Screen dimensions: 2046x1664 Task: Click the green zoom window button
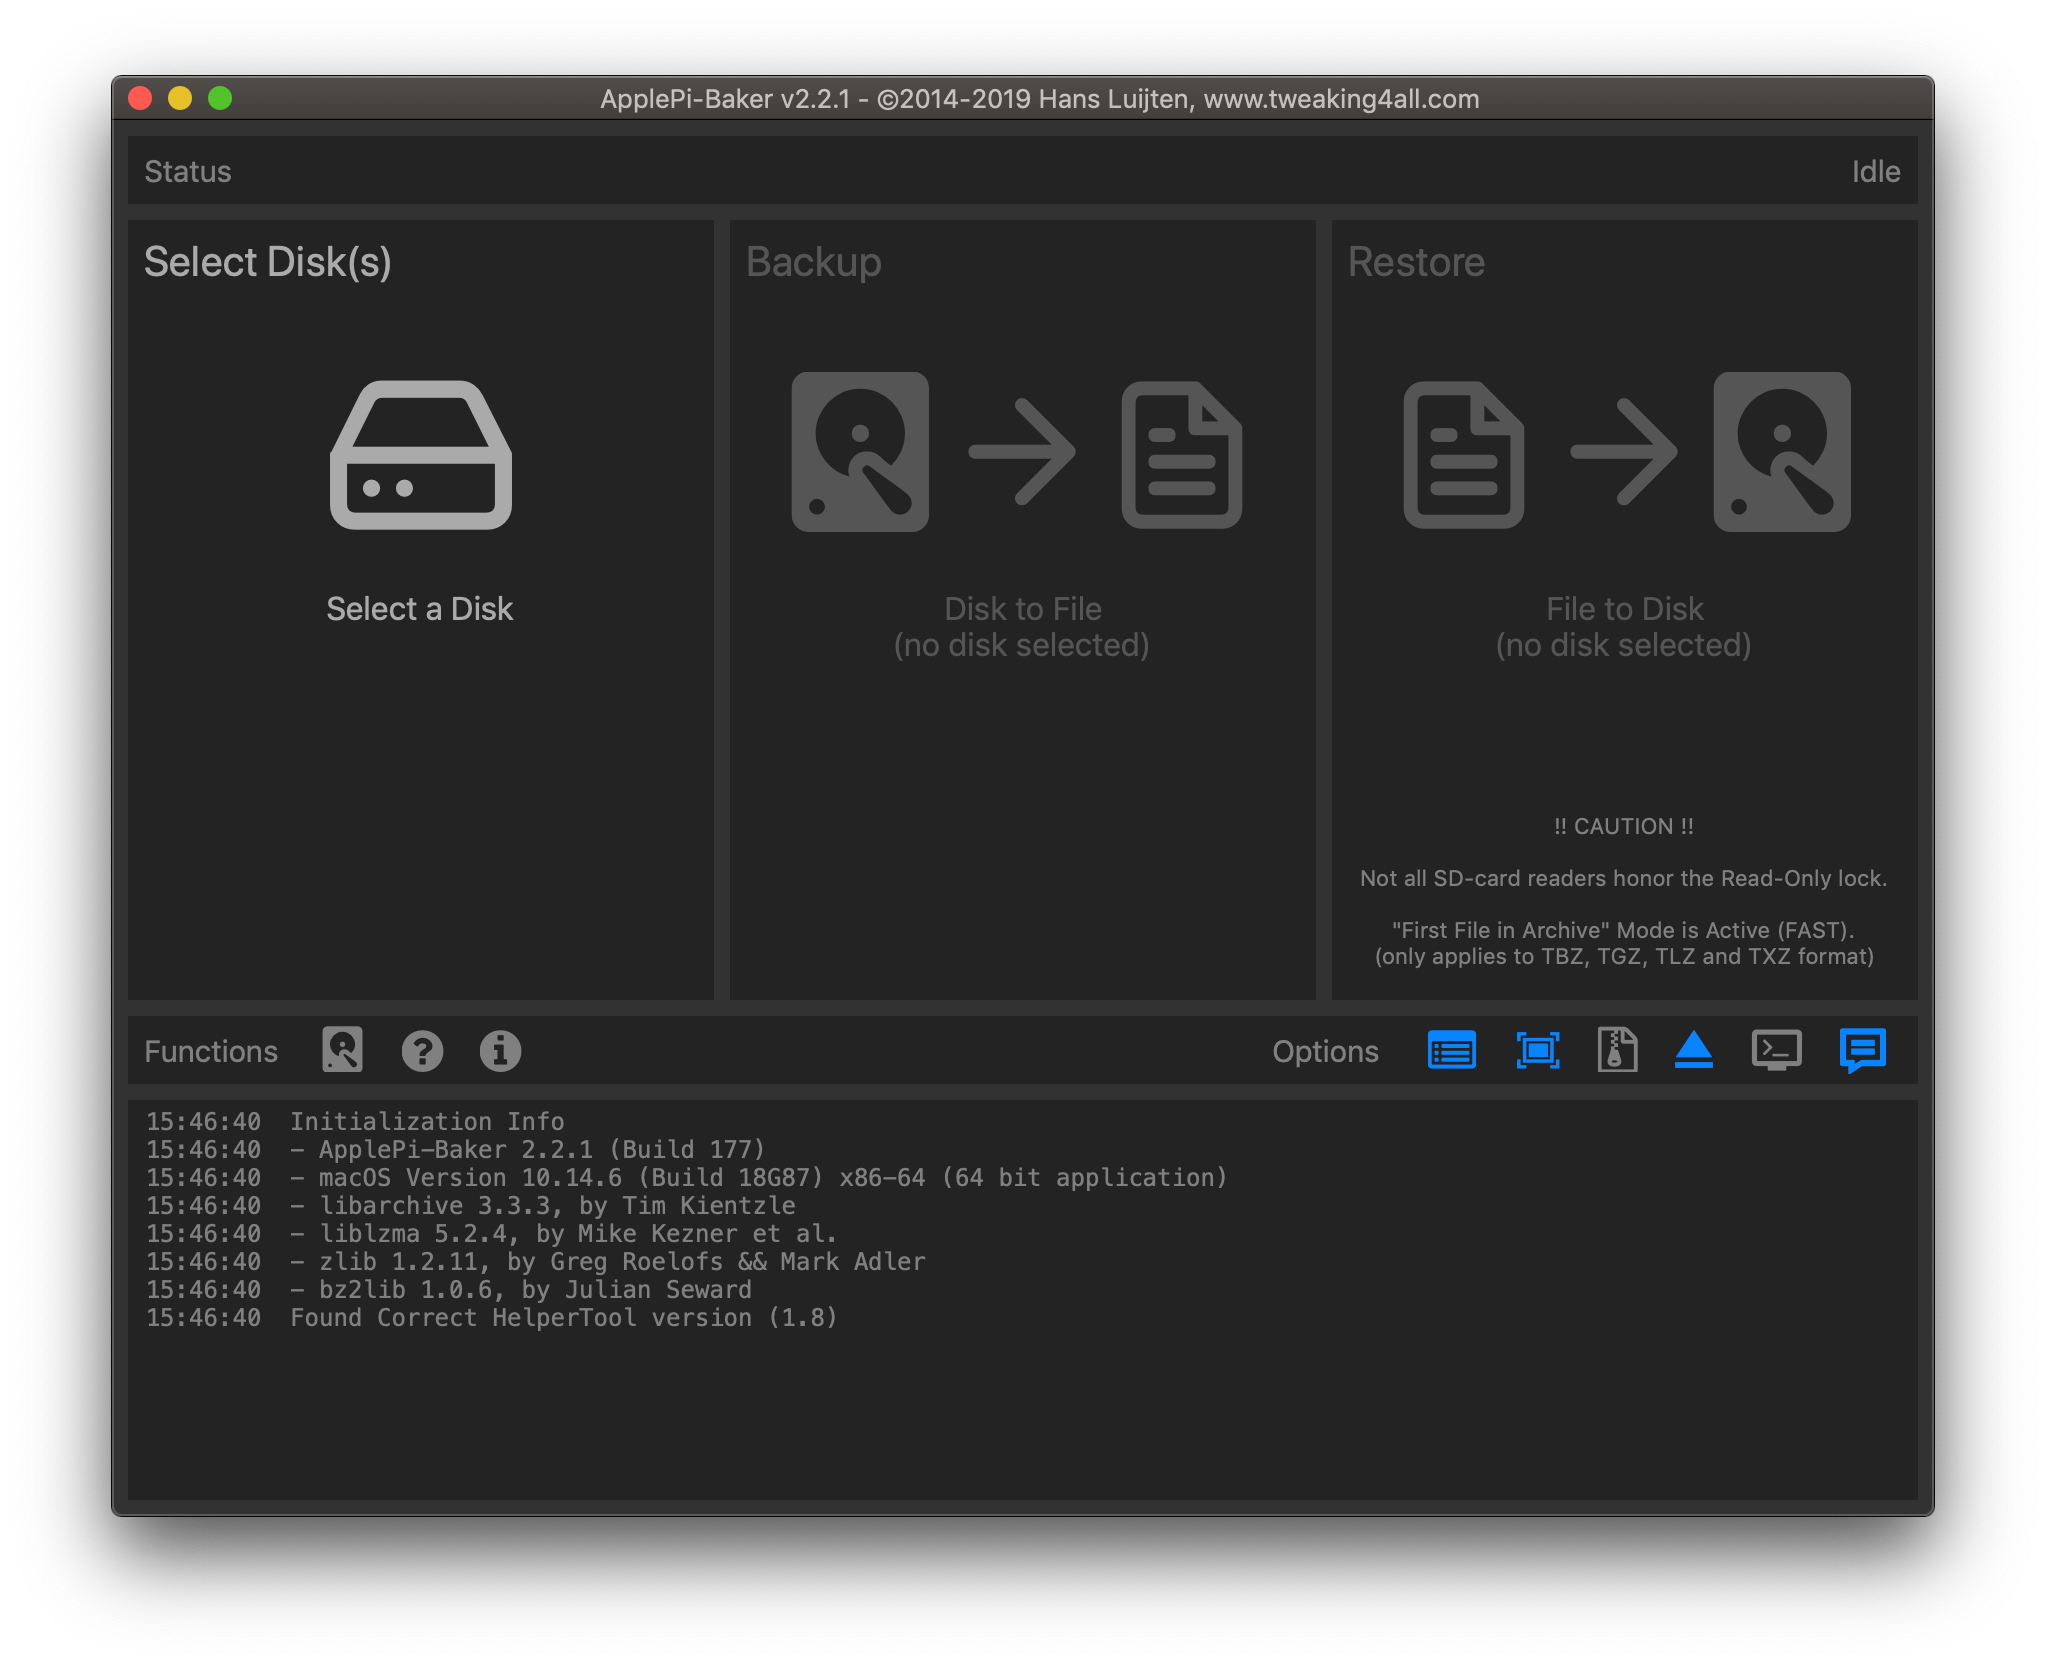click(220, 98)
